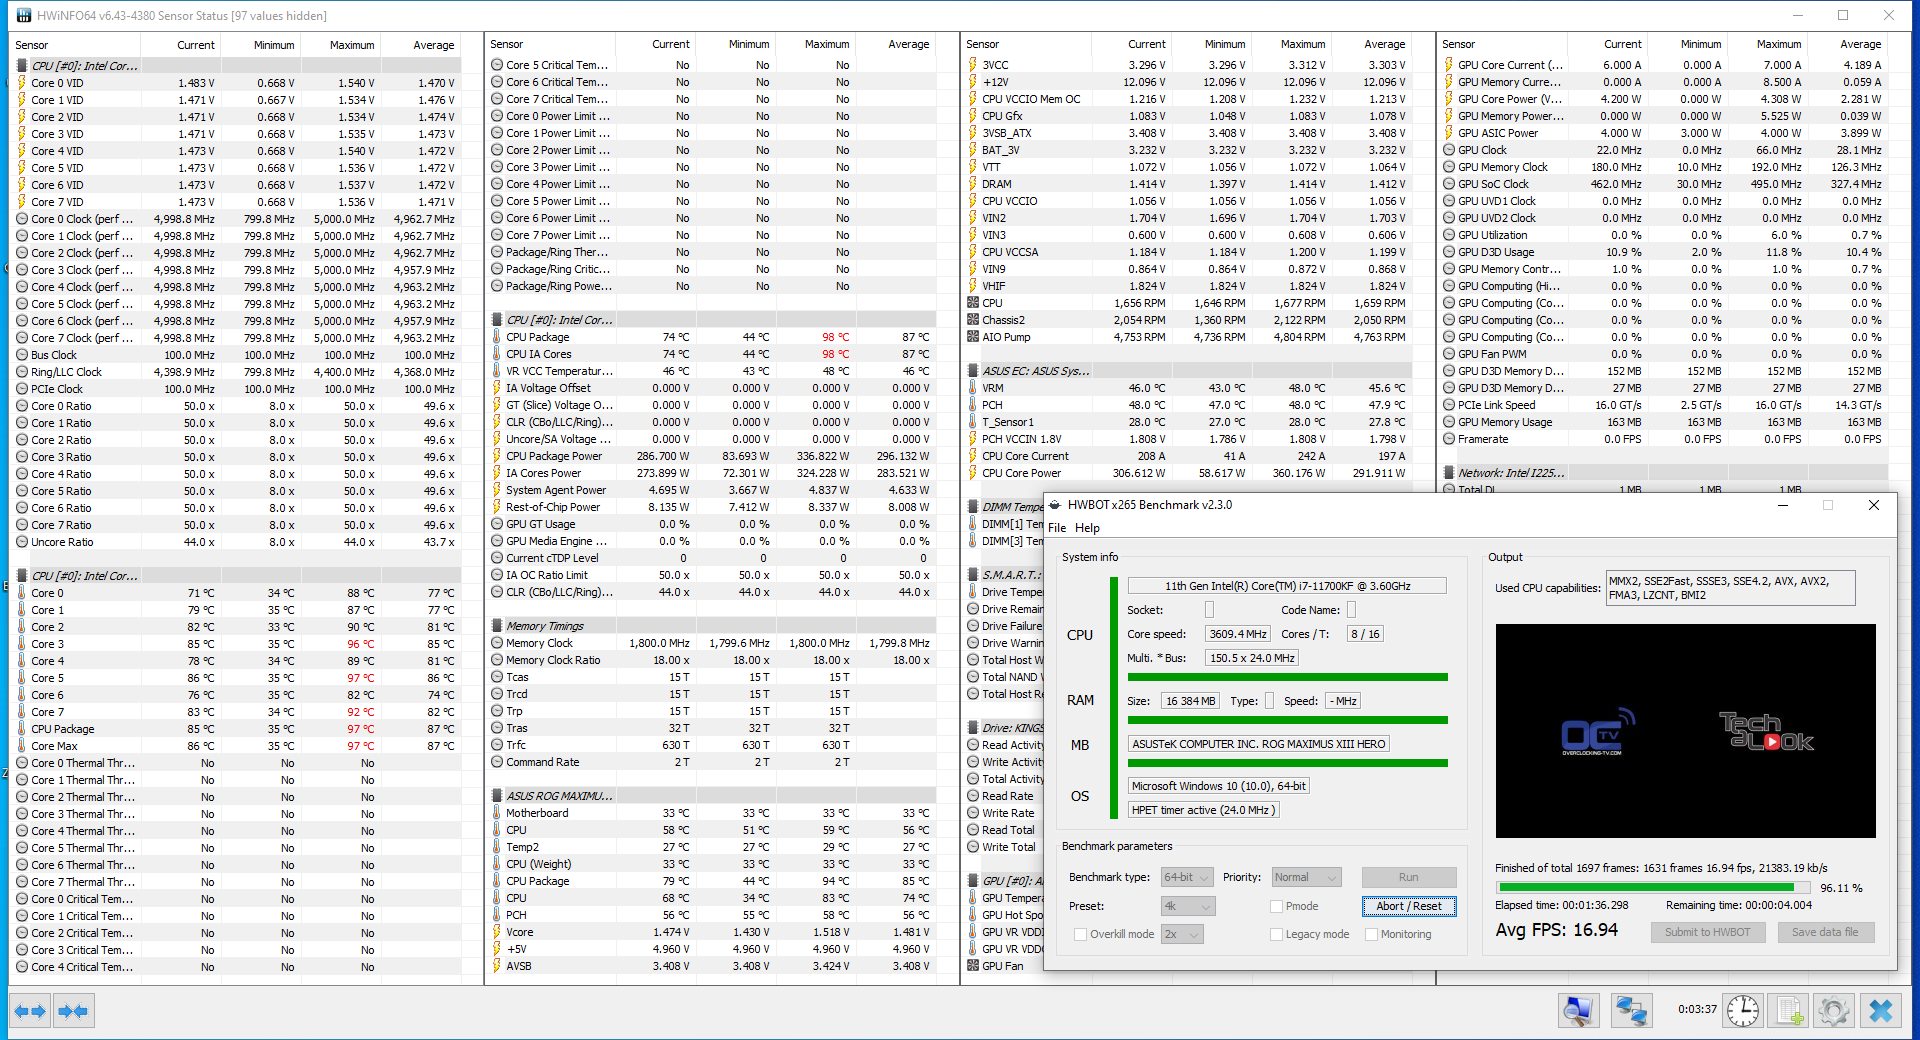Click the clock icon beside Bus Clock
This screenshot has width=1920, height=1040.
tap(22, 355)
